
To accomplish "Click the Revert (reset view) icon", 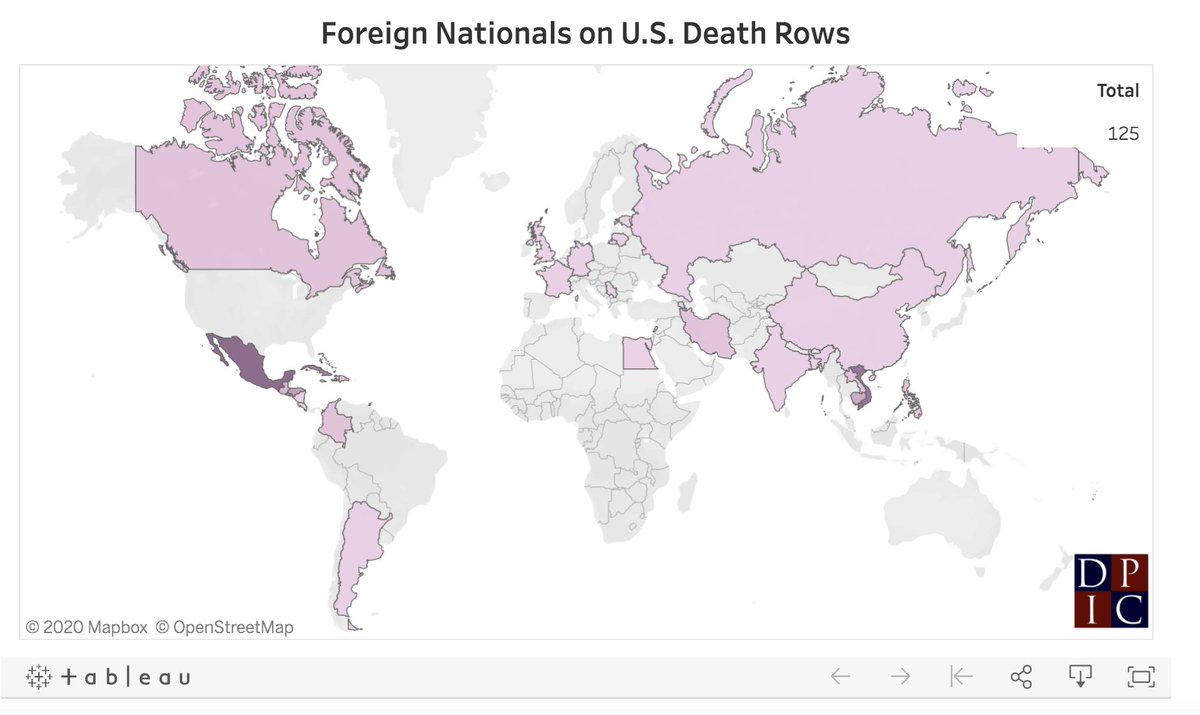I will pos(961,677).
